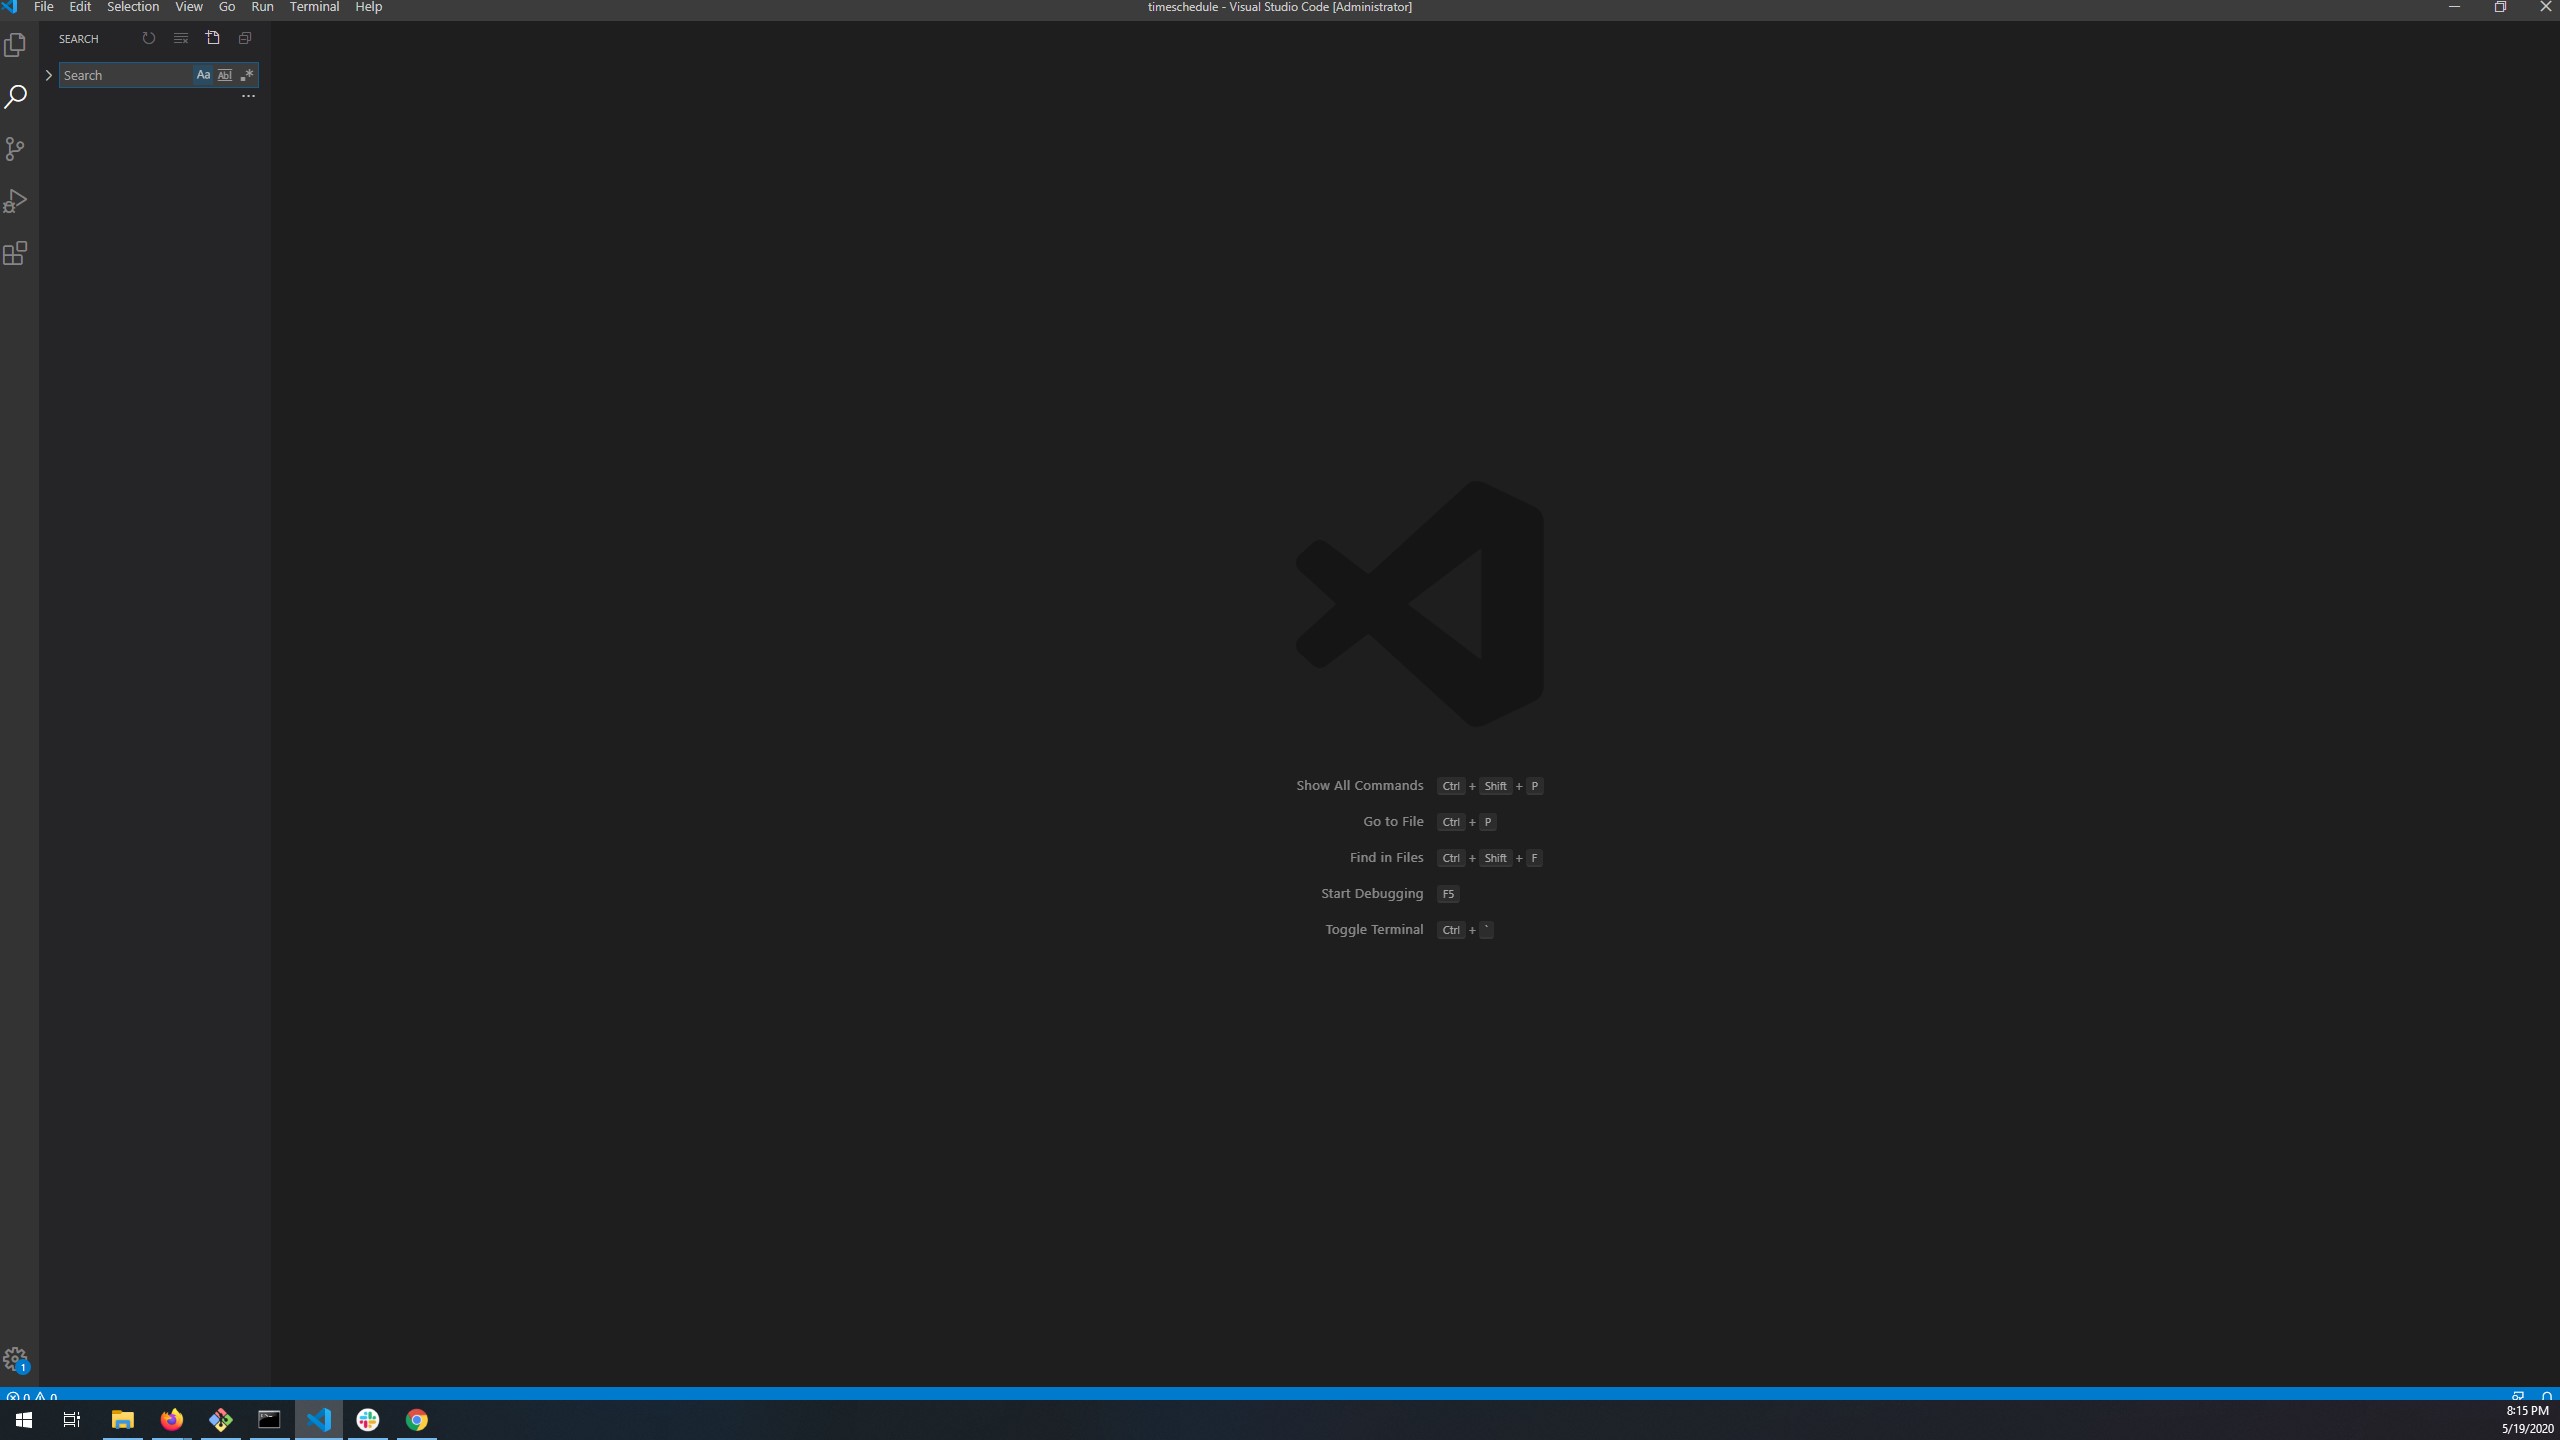Open the Explorer view in activity bar
2560x1440 pixels.
(15, 45)
